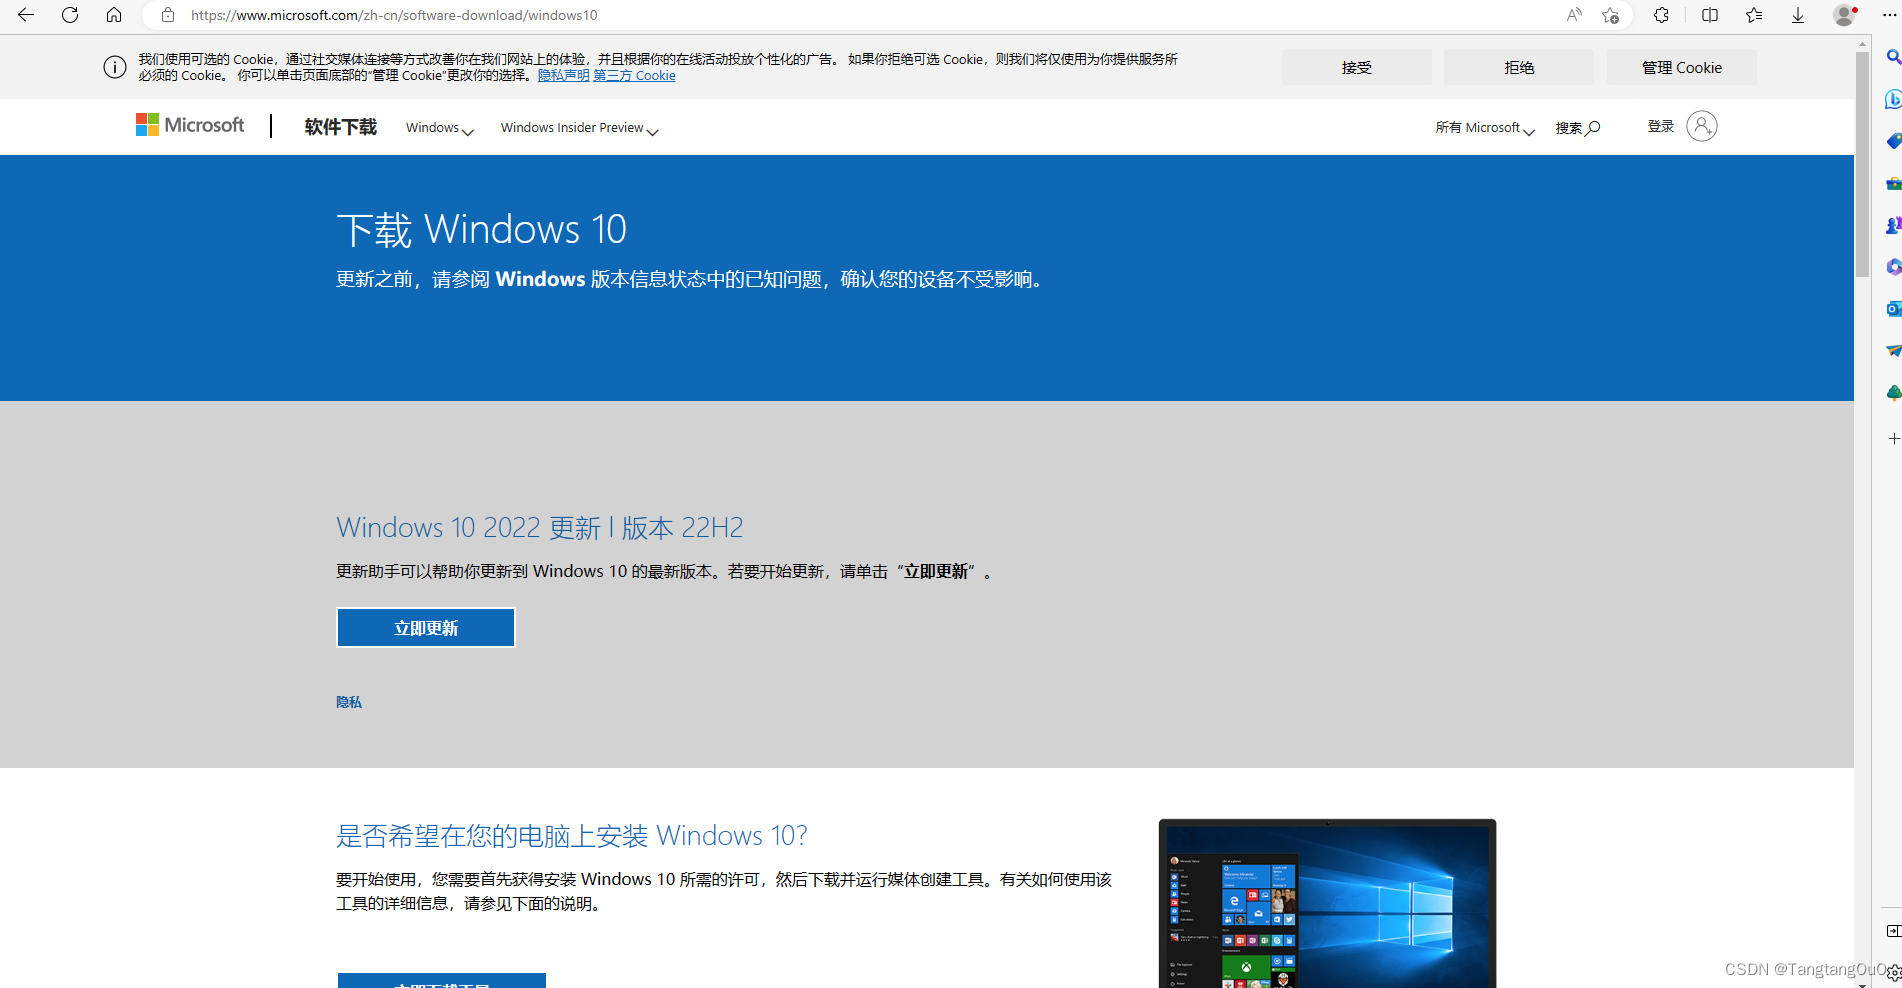Open the 第三方 Cookie link
The width and height of the screenshot is (1902, 988).
634,76
